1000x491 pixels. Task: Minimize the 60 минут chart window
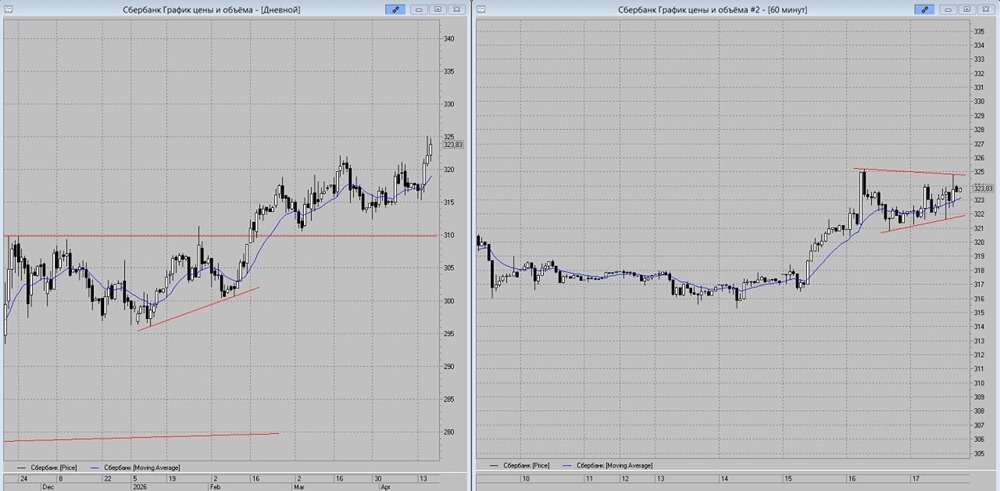tap(949, 10)
